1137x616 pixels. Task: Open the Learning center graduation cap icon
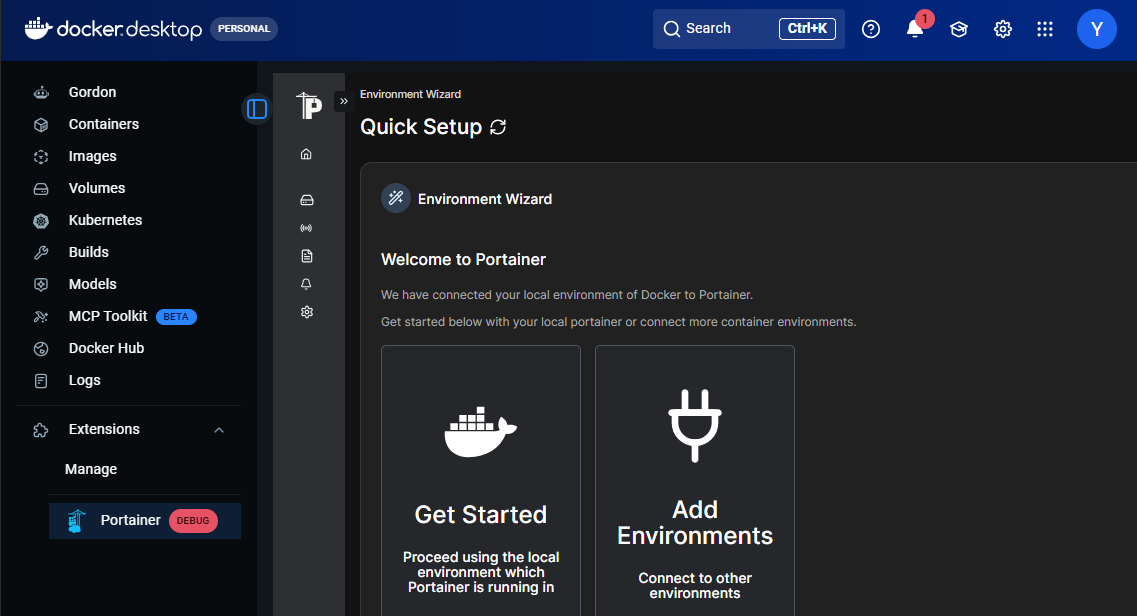(x=959, y=29)
